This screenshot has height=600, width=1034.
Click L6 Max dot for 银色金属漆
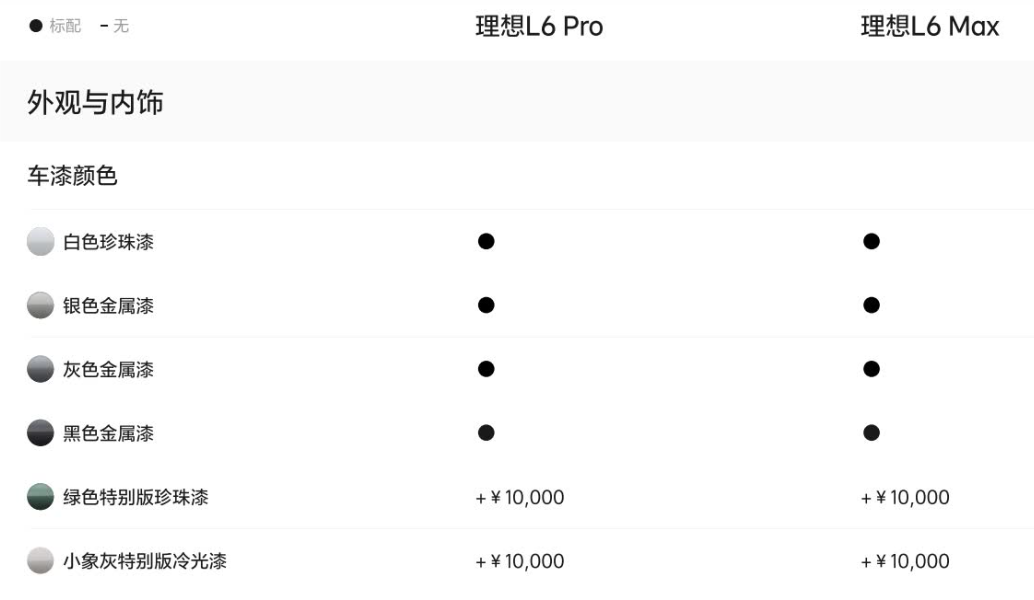pyautogui.click(x=871, y=305)
